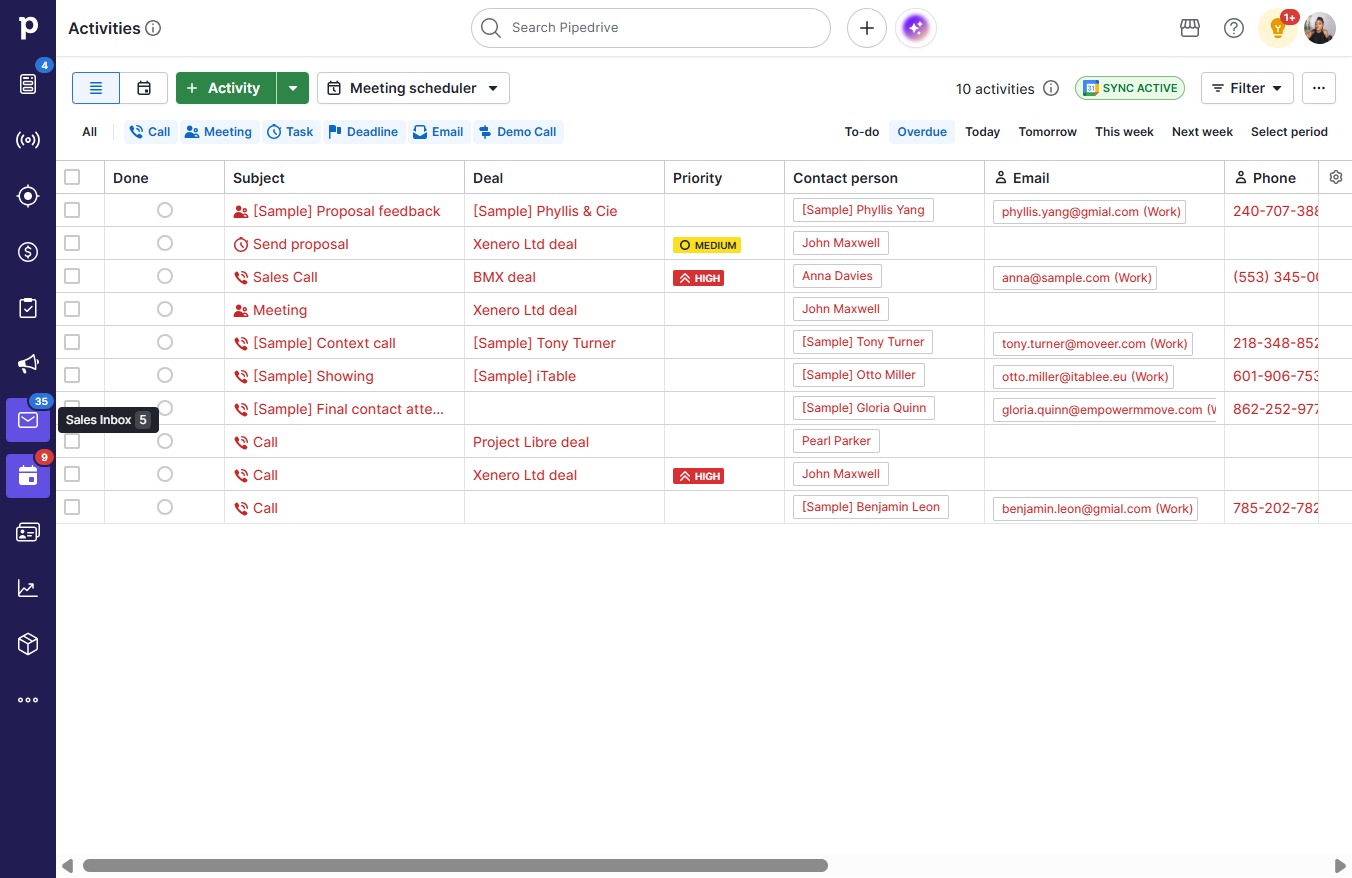
Task: Show Overdue activities
Action: [922, 132]
